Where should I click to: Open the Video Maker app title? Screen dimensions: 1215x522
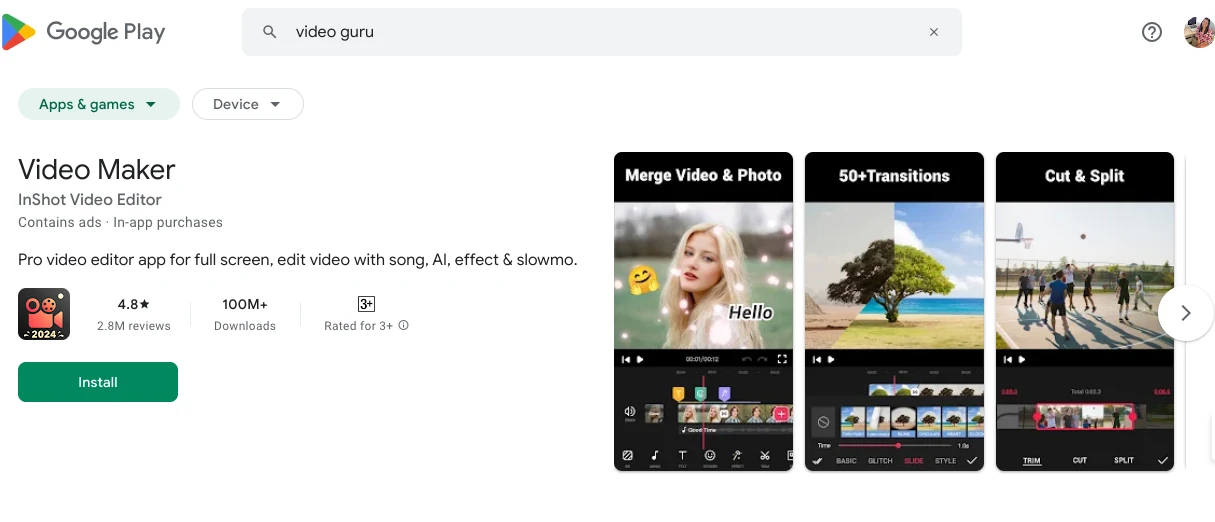(x=97, y=169)
